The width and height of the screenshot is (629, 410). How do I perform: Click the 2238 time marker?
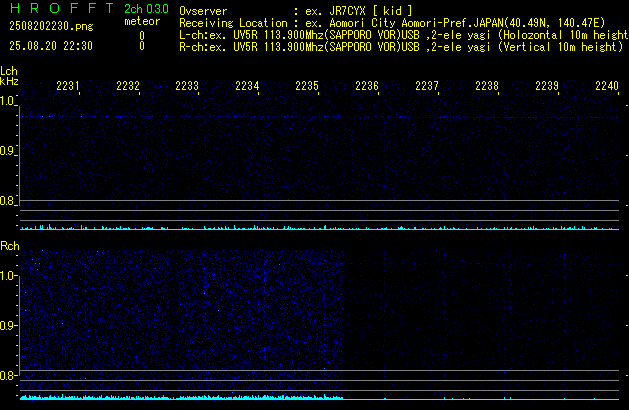[487, 86]
